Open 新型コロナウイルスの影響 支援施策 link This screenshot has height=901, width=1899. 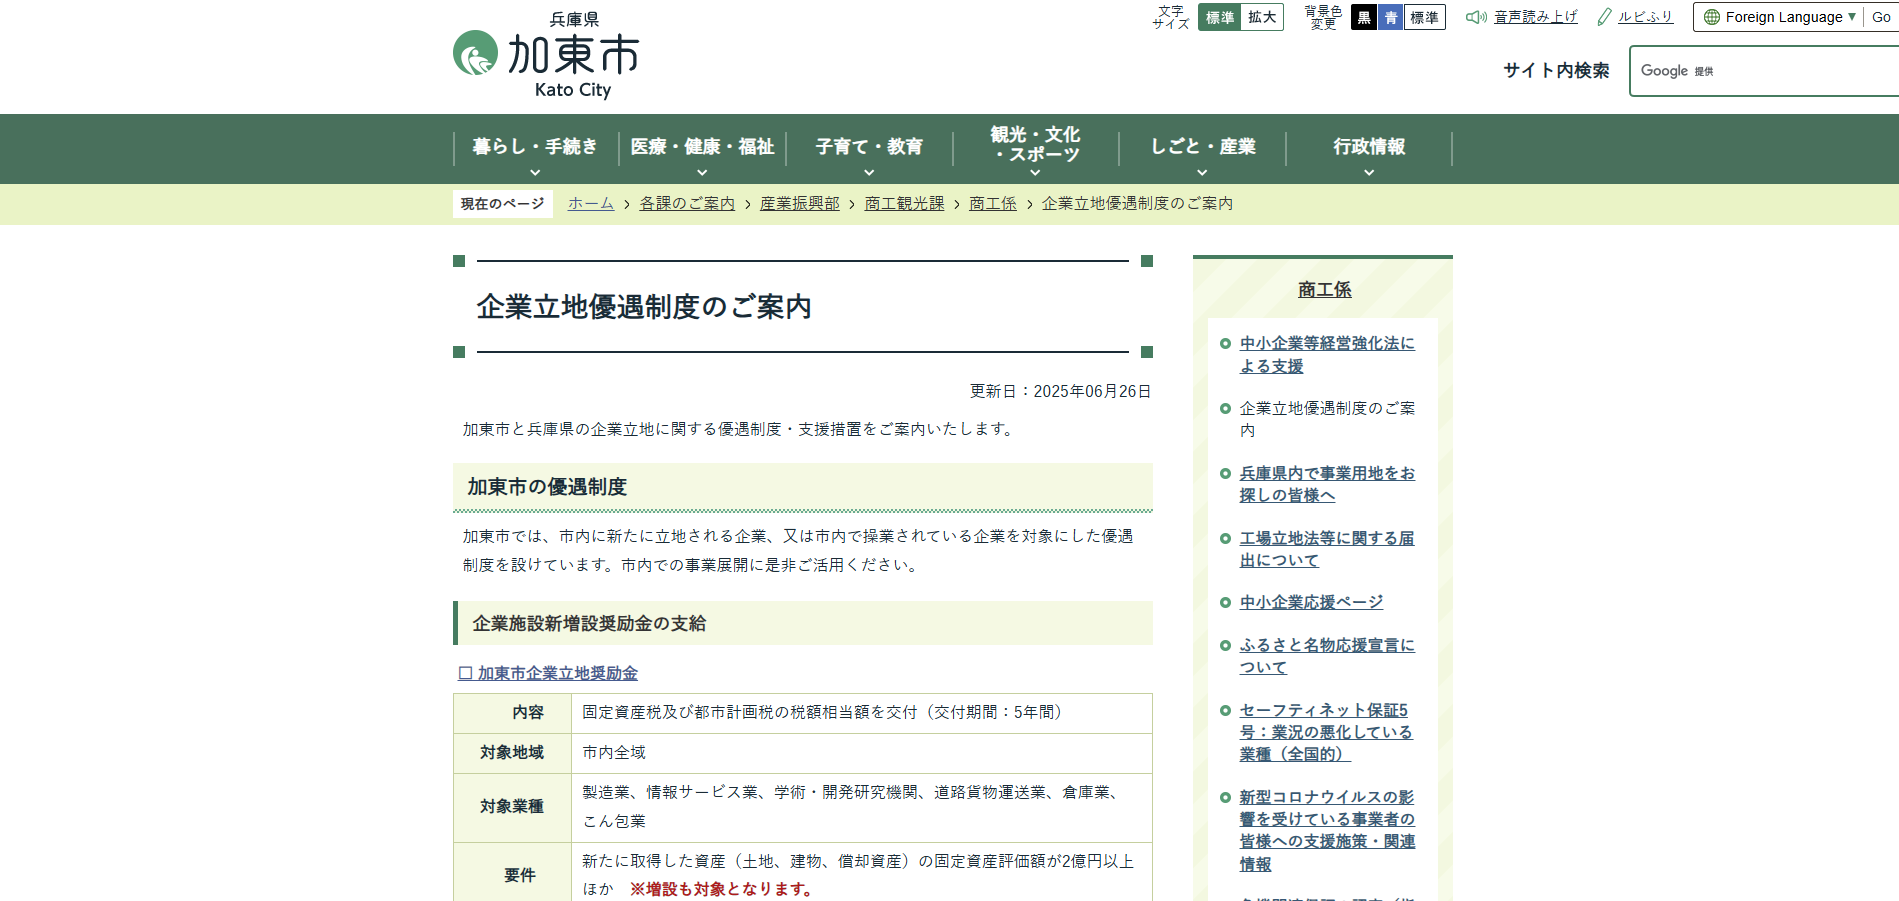click(x=1327, y=830)
